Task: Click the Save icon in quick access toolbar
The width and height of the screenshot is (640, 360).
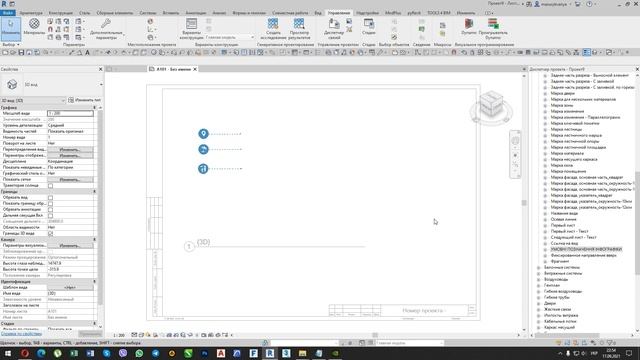Action: tap(21, 52)
